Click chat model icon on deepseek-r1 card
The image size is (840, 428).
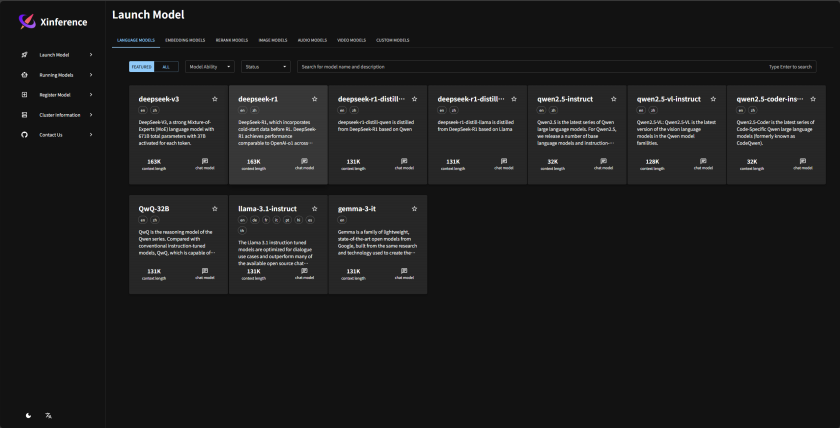point(304,161)
